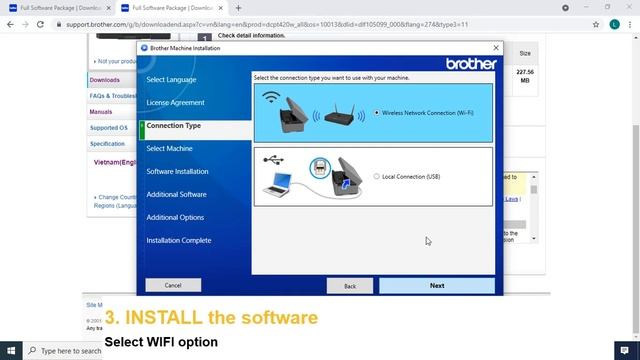This screenshot has width=640, height=360.
Task: Click the Chrome address bar URL
Action: [267, 24]
